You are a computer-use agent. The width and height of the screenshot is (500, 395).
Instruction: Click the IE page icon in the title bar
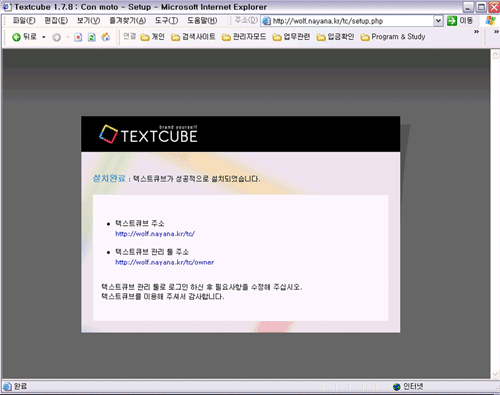7,7
